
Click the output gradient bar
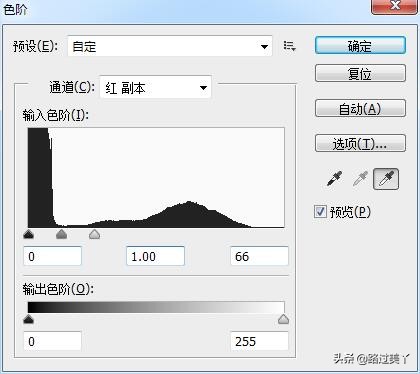pos(156,307)
